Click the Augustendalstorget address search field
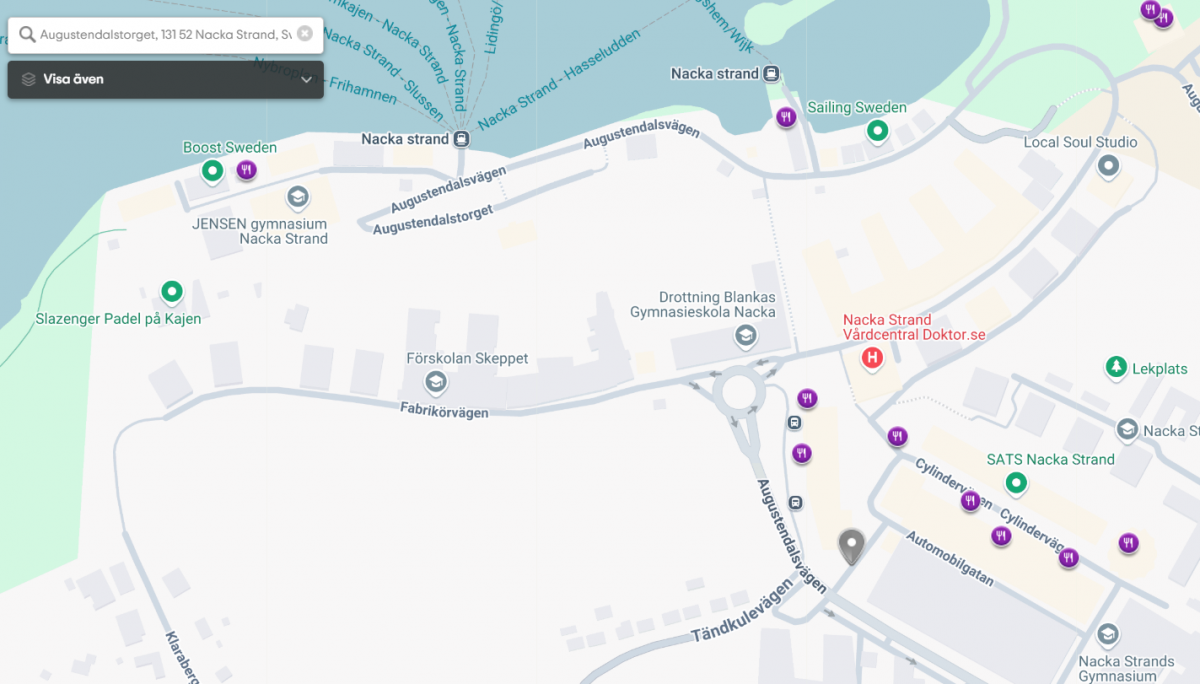This screenshot has height=684, width=1200. pyautogui.click(x=166, y=35)
